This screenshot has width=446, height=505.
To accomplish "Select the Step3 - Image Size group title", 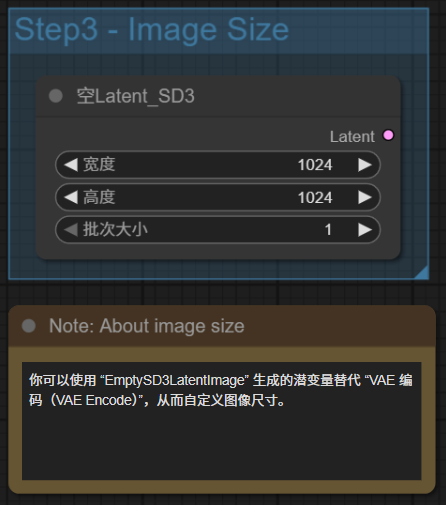I will pos(152,30).
